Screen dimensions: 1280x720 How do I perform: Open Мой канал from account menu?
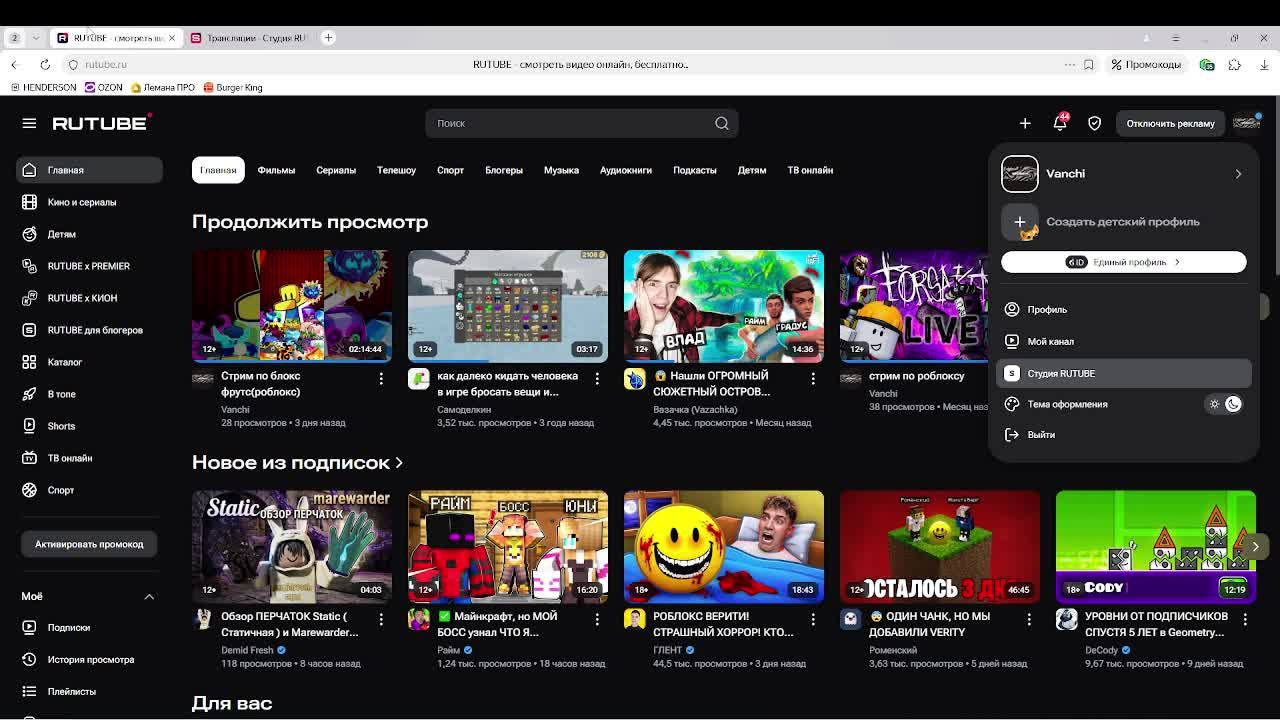1124,341
